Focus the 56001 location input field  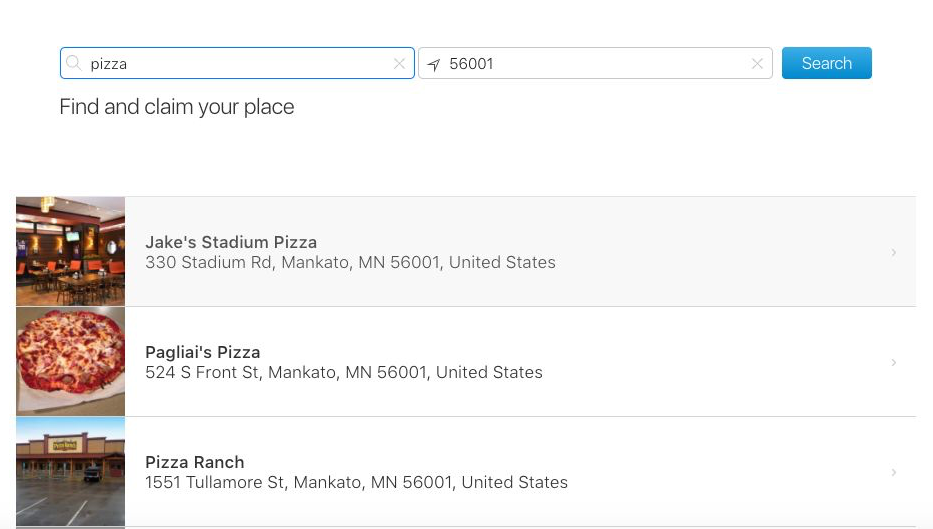pyautogui.click(x=595, y=63)
